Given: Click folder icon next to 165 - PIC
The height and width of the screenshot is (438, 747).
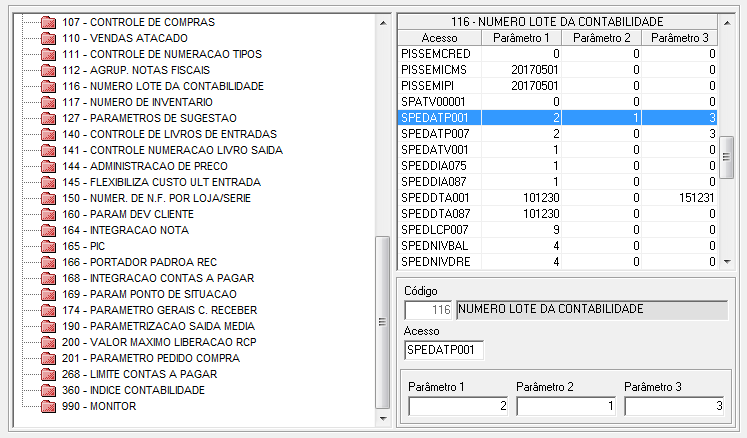Looking at the screenshot, I should (48, 246).
